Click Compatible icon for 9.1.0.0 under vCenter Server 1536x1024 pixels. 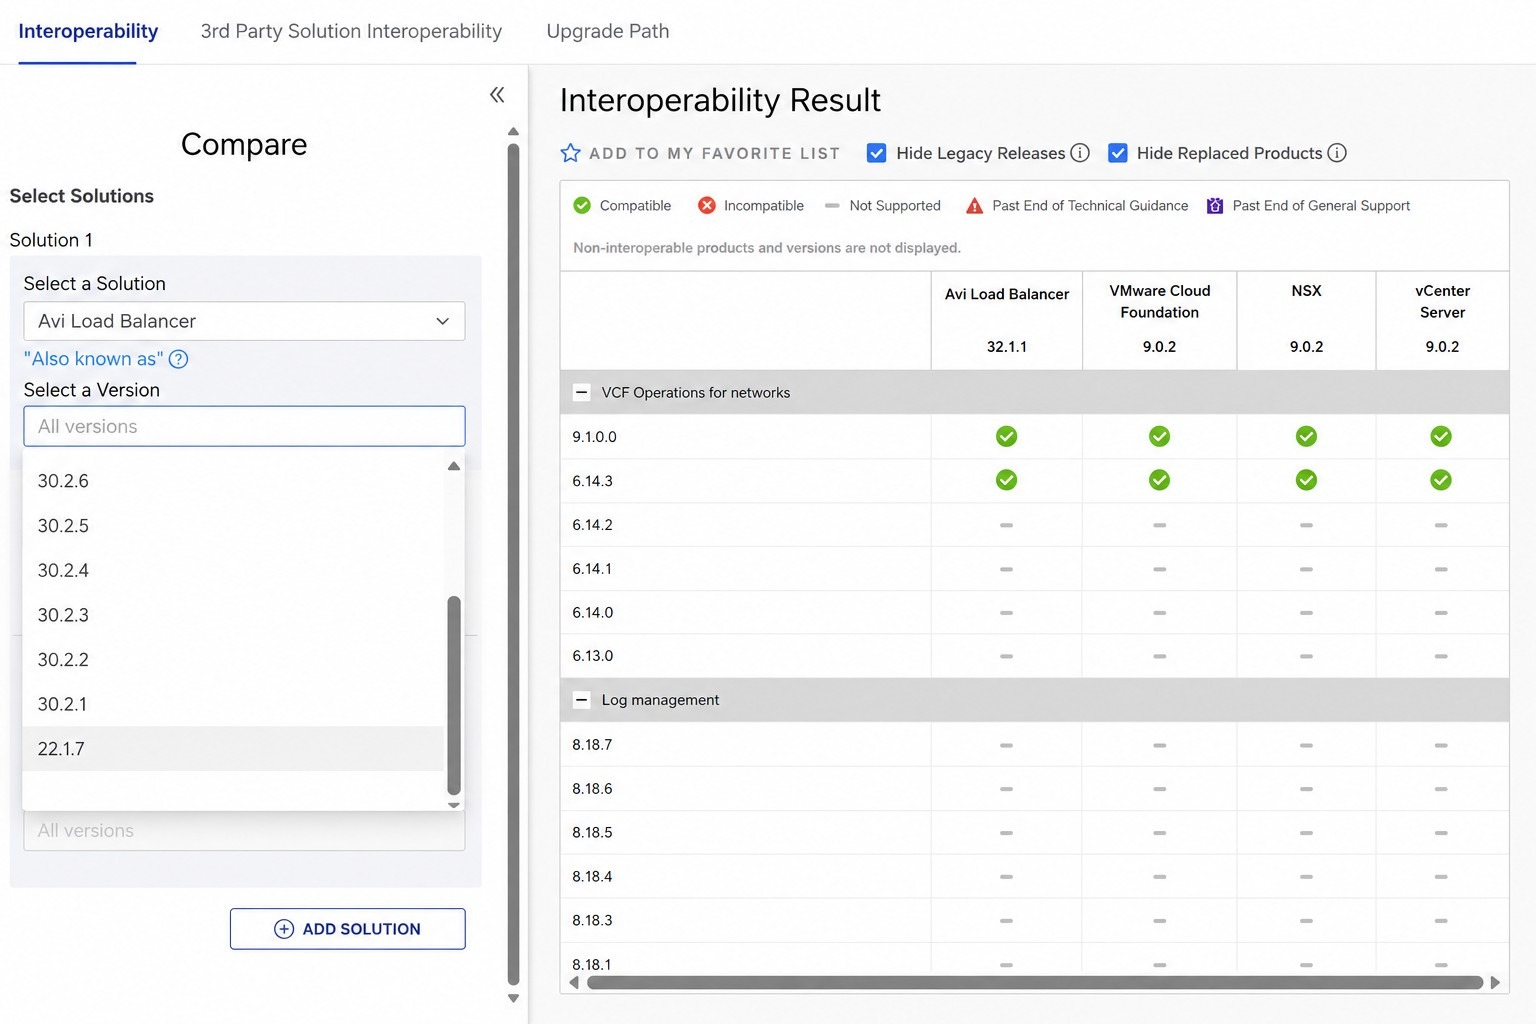pyautogui.click(x=1441, y=436)
